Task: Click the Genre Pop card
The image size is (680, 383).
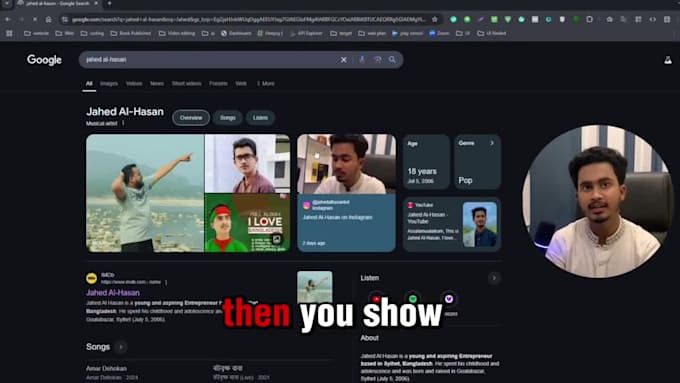Action: (x=477, y=162)
